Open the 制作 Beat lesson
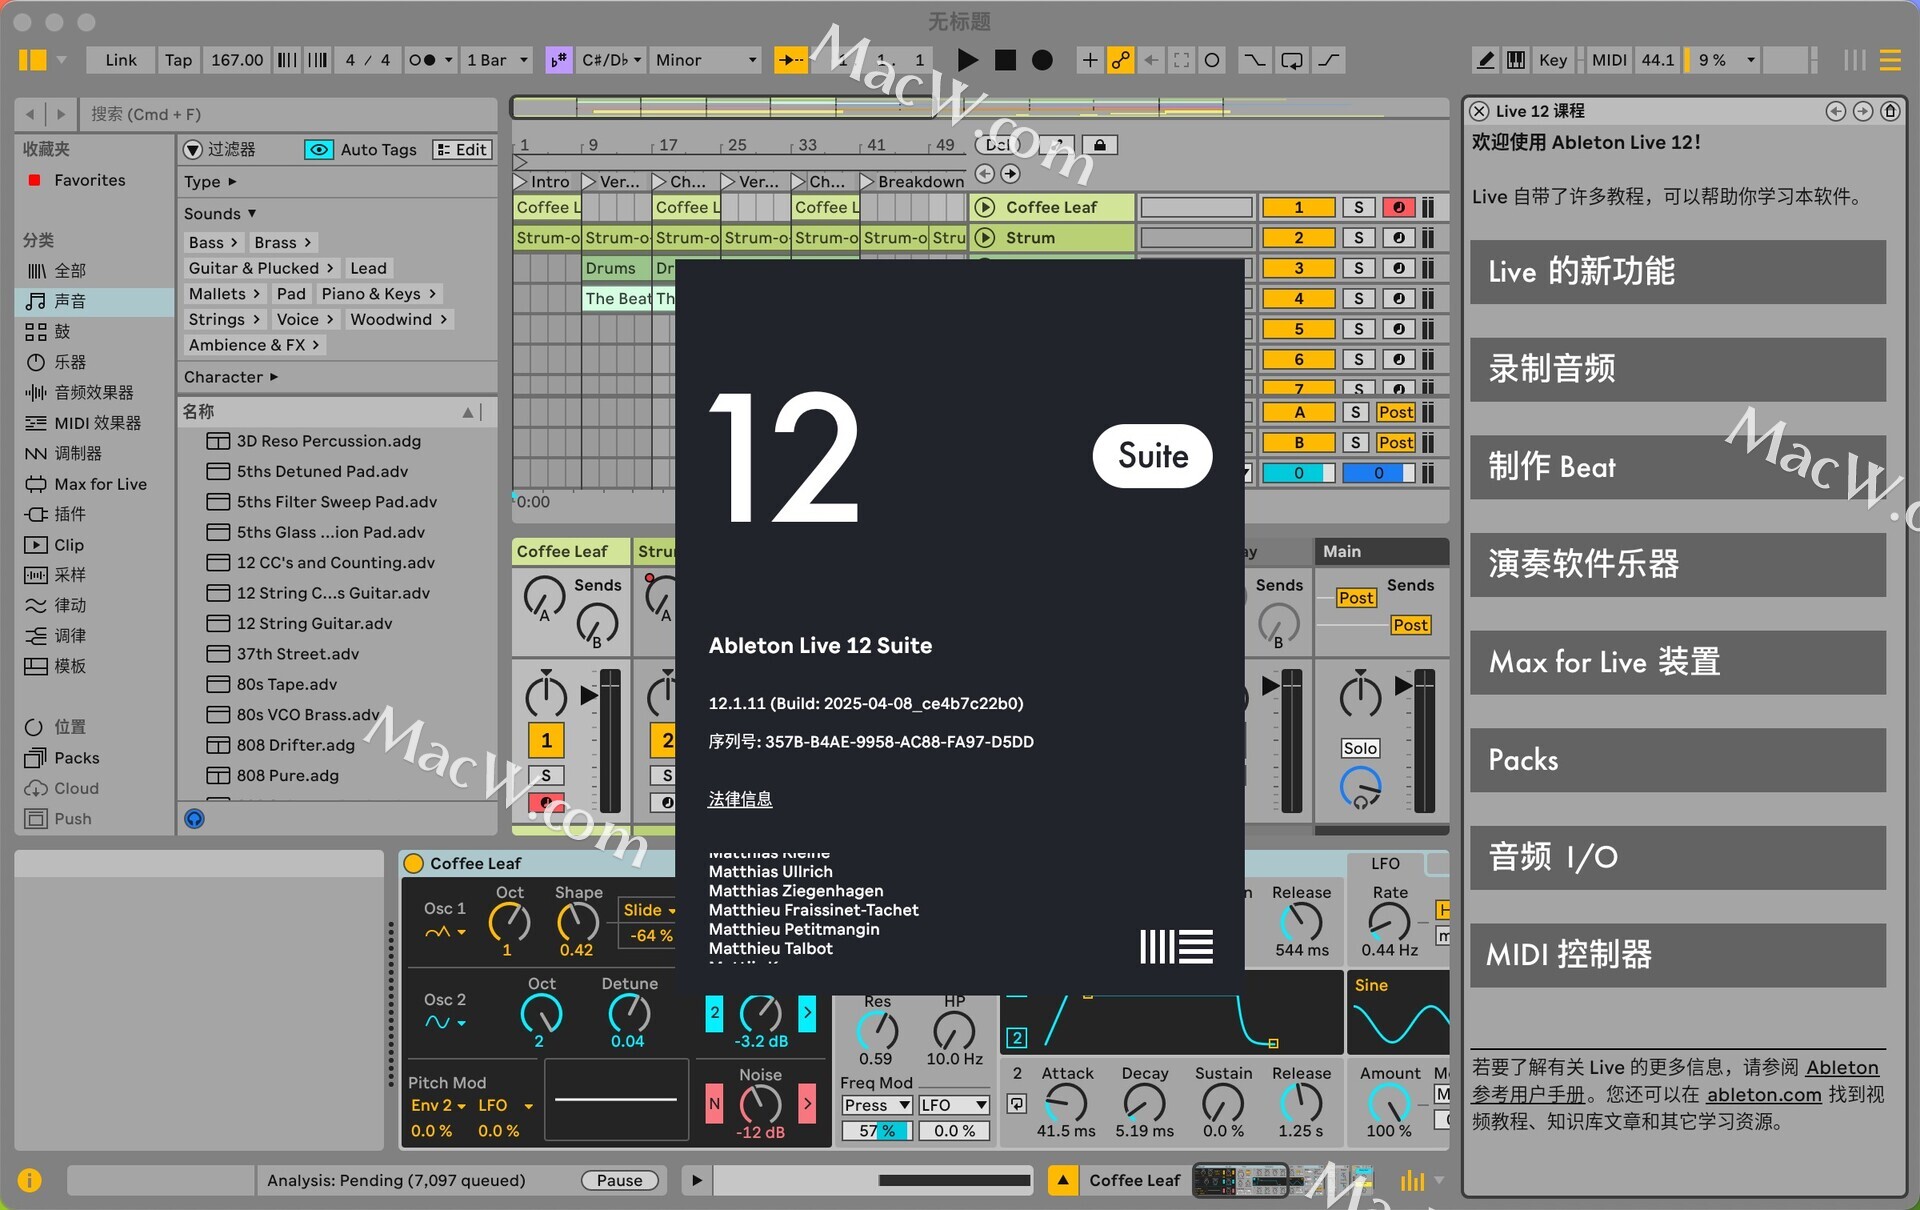The image size is (1920, 1210). tap(1677, 467)
